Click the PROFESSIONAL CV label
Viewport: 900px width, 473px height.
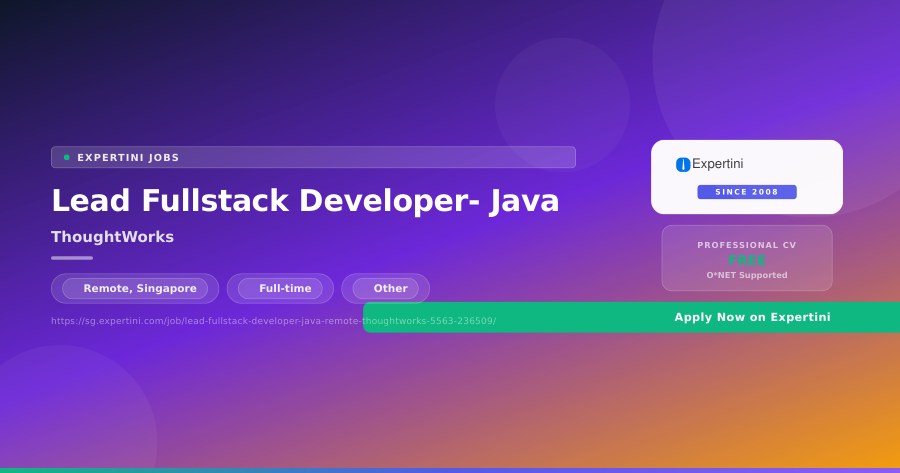[x=747, y=245]
